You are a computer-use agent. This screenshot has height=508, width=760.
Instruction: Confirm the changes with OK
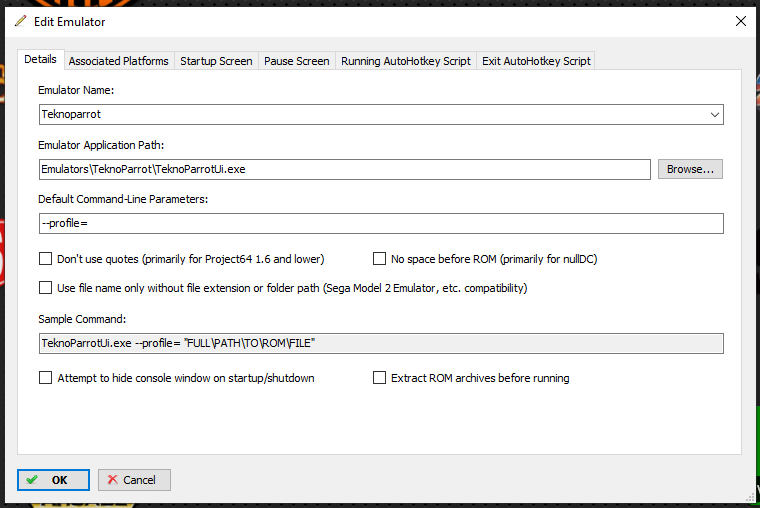pyautogui.click(x=53, y=480)
